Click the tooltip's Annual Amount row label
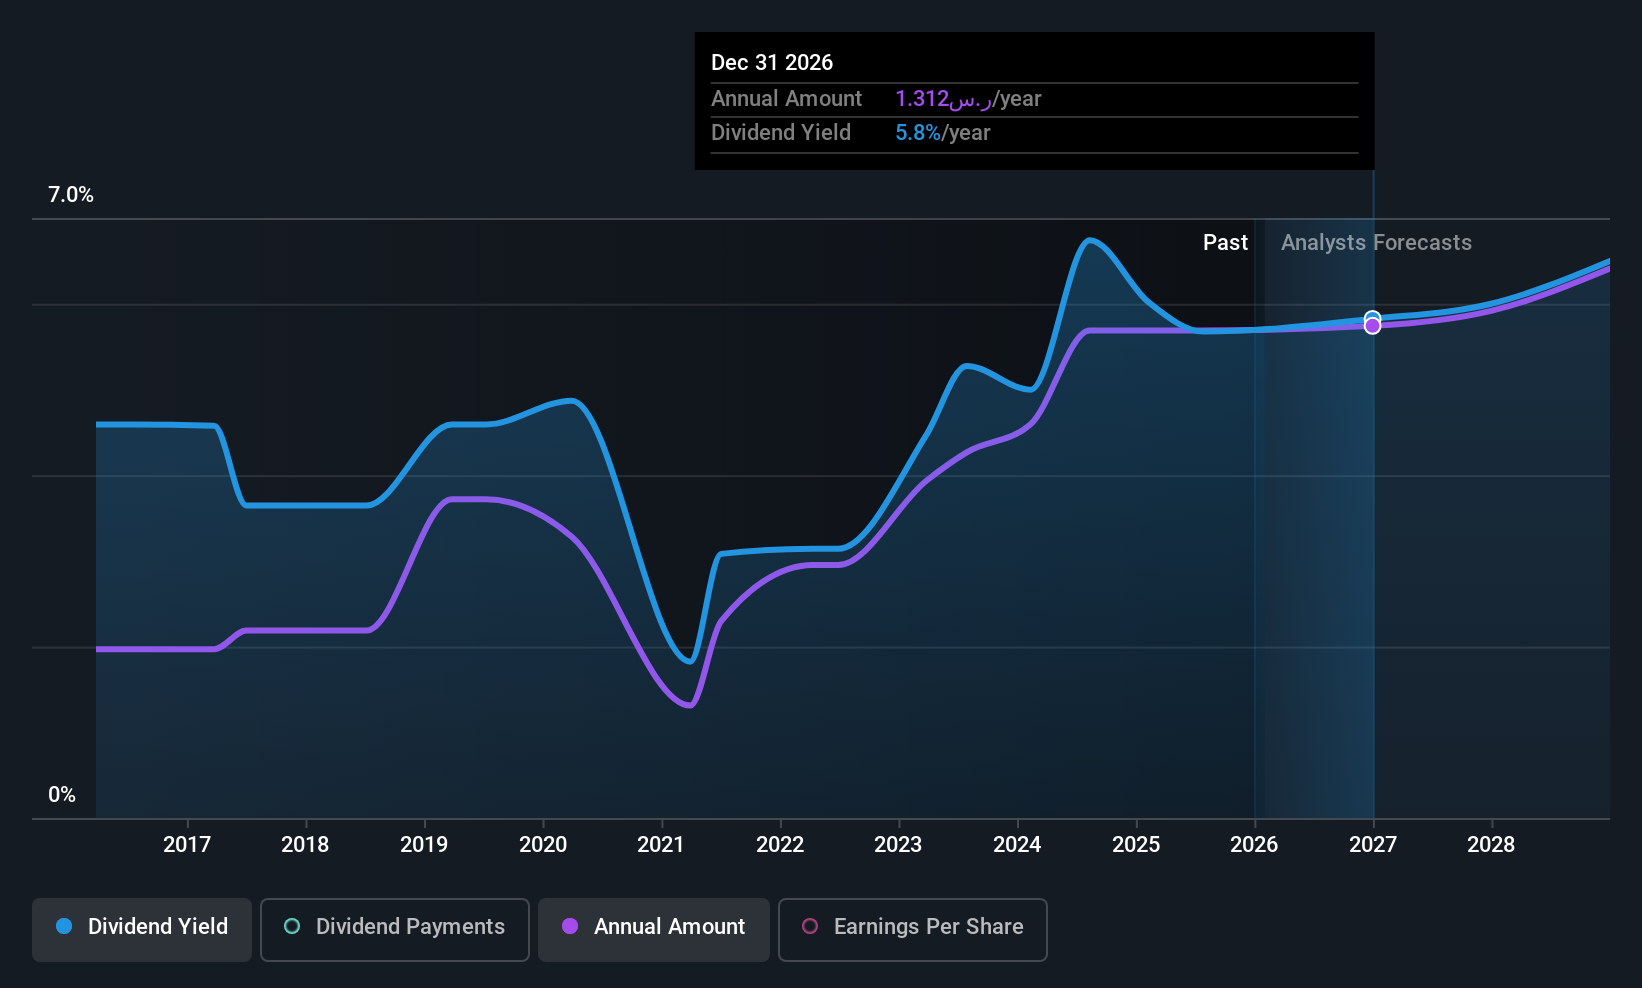This screenshot has height=988, width=1642. coord(786,99)
